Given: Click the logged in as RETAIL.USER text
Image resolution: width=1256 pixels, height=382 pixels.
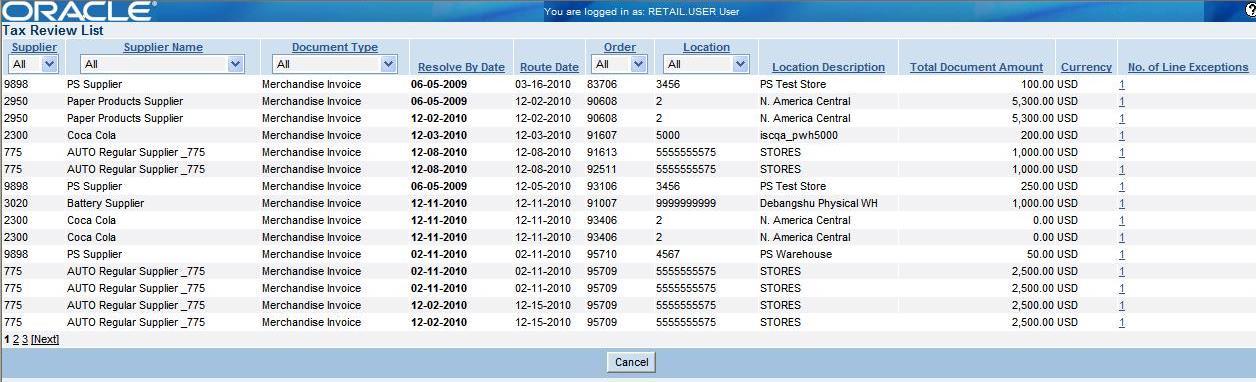Looking at the screenshot, I should click(642, 12).
